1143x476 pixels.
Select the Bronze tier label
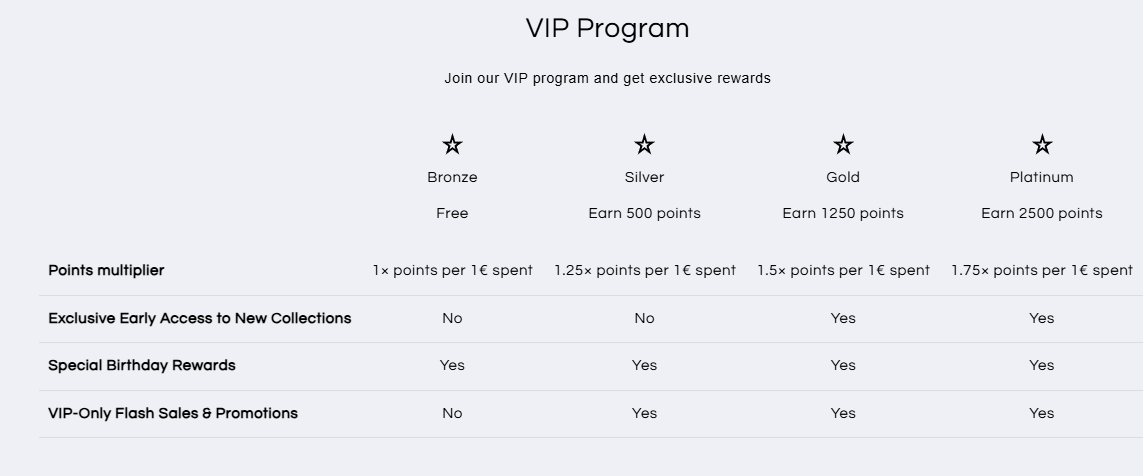(452, 177)
